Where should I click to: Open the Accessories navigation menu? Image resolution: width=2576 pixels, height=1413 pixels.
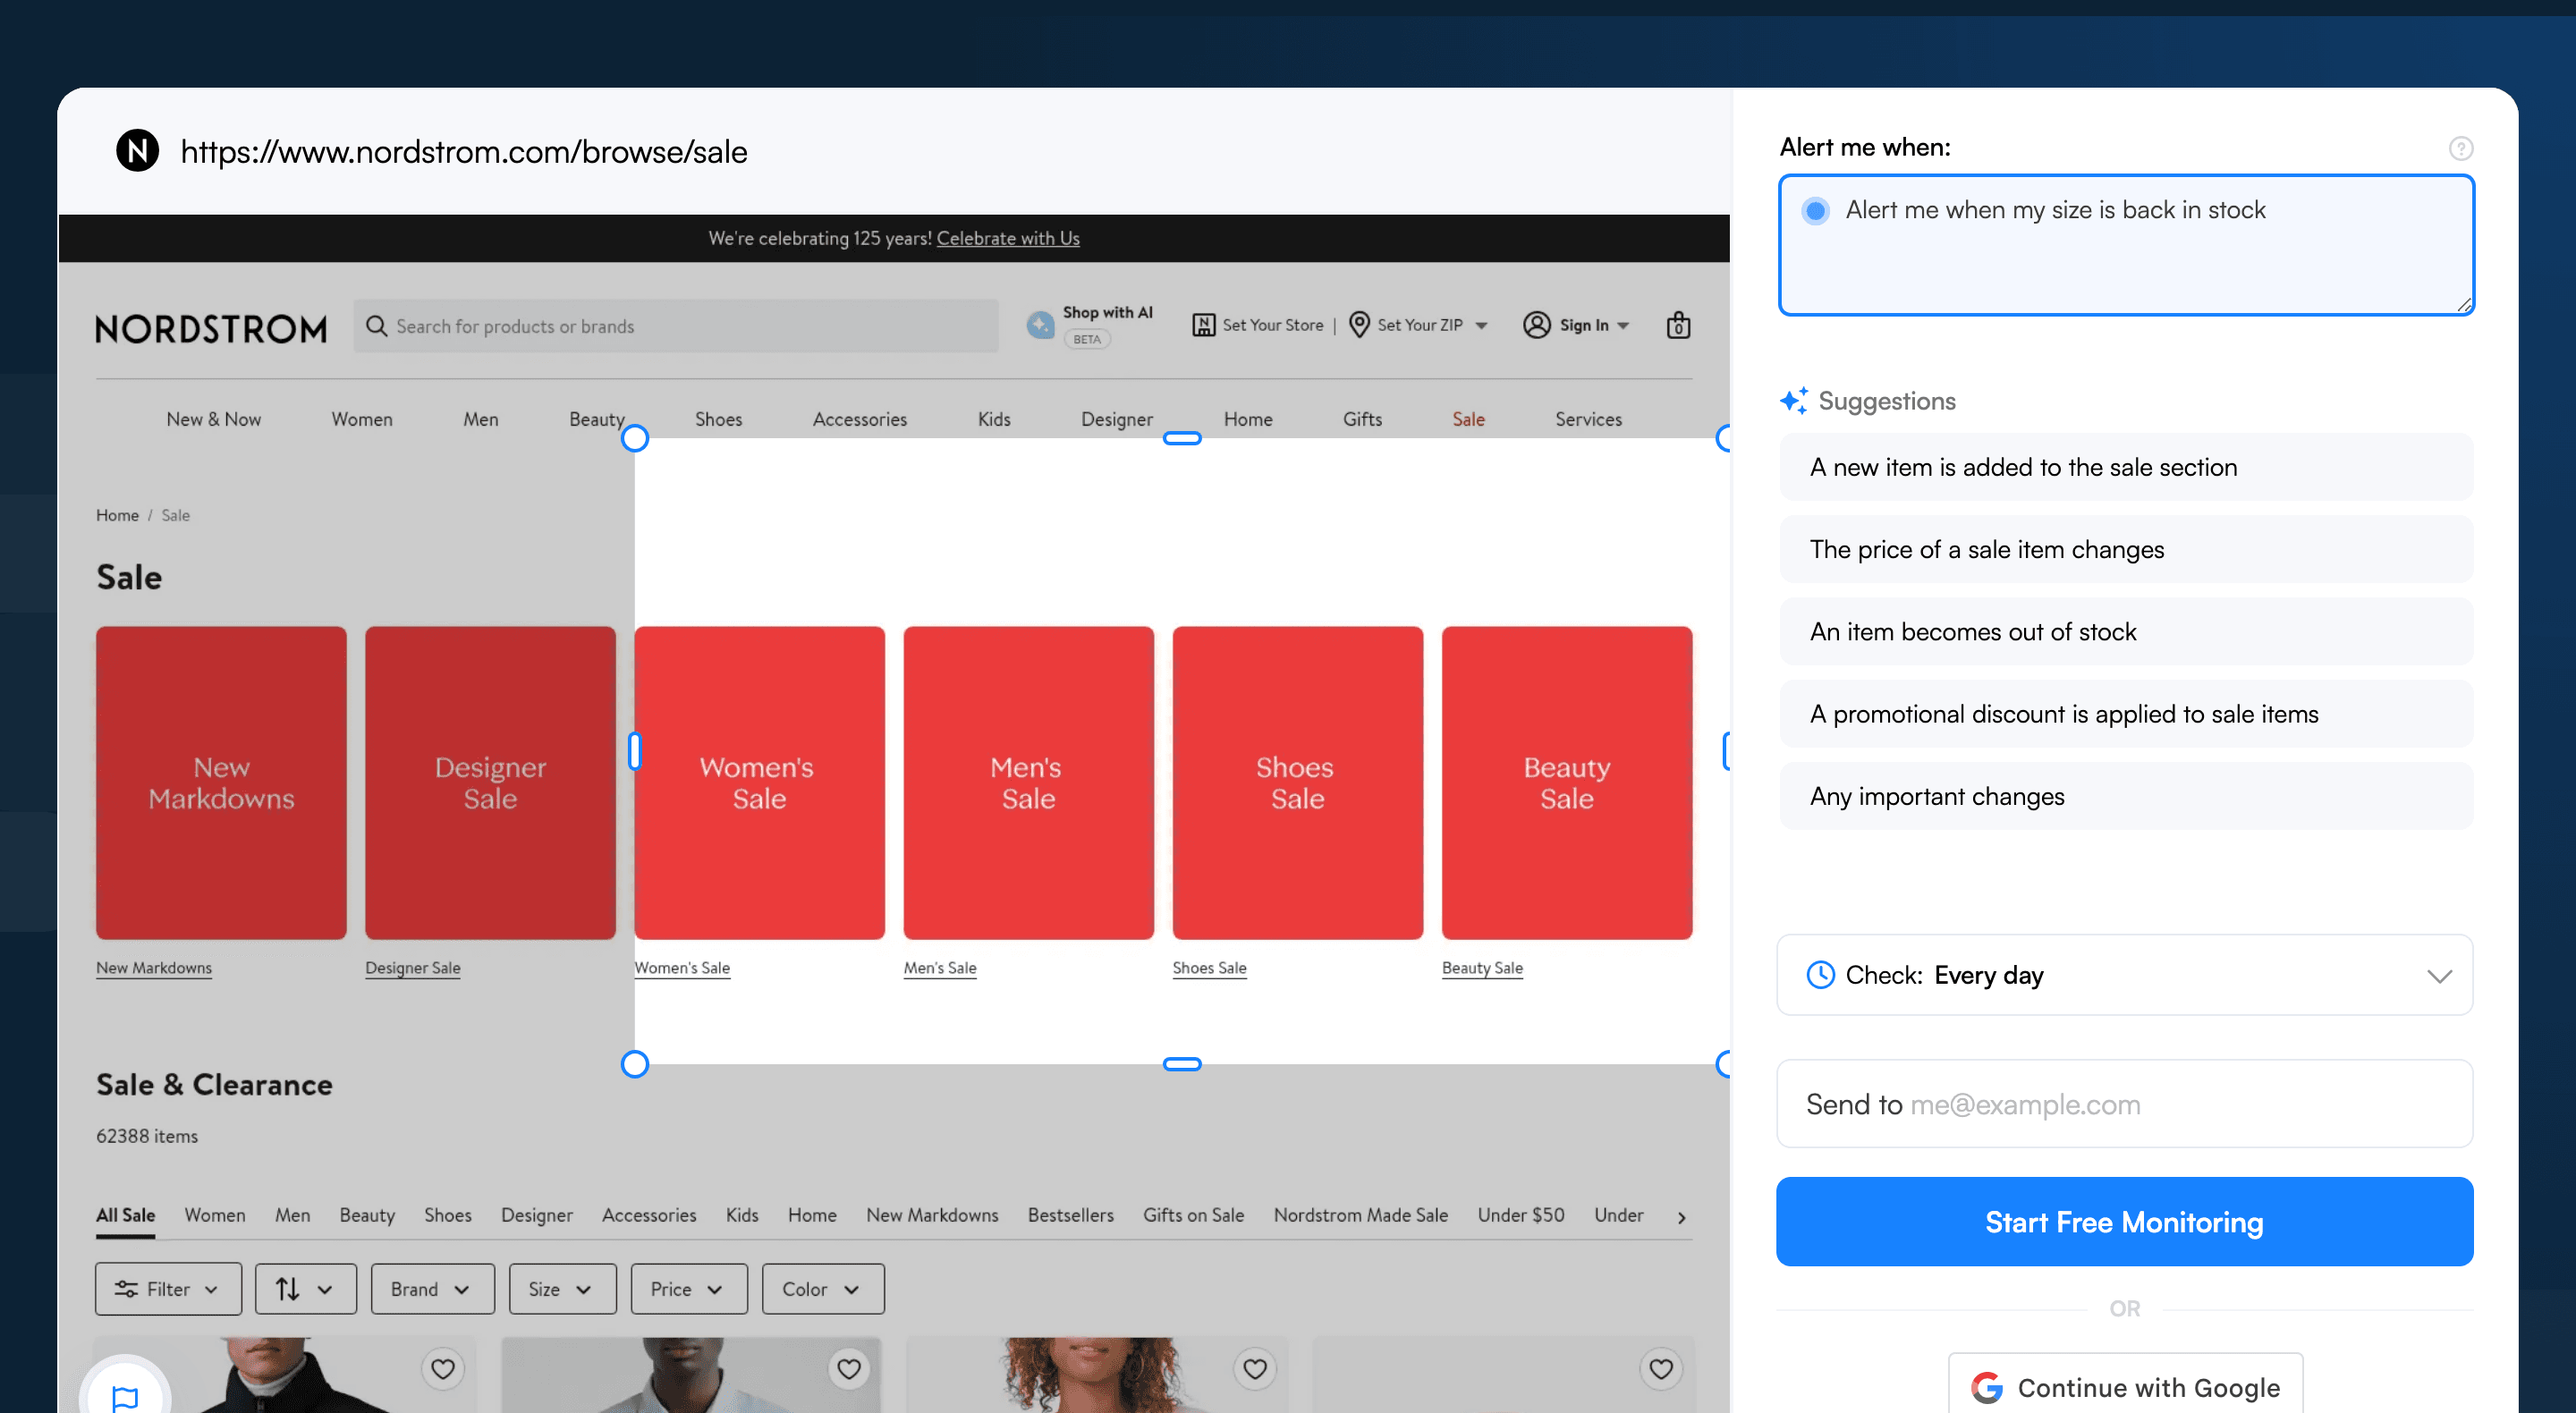click(859, 419)
